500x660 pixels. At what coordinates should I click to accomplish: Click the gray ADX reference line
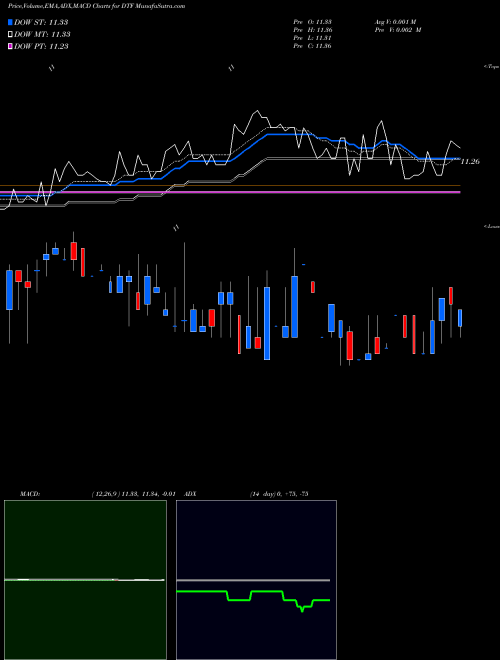click(253, 580)
